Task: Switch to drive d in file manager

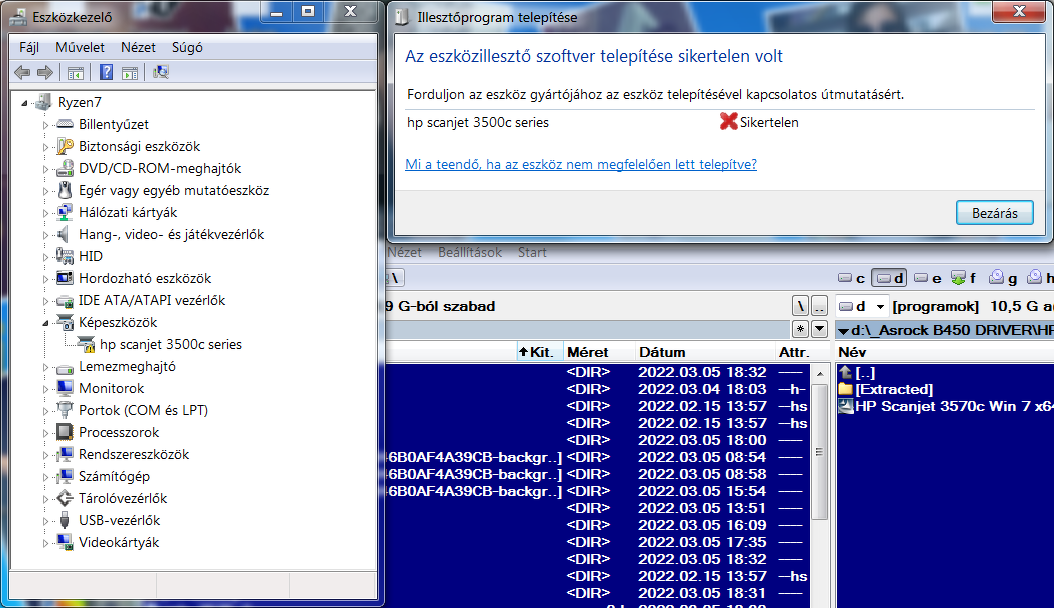Action: [x=889, y=278]
